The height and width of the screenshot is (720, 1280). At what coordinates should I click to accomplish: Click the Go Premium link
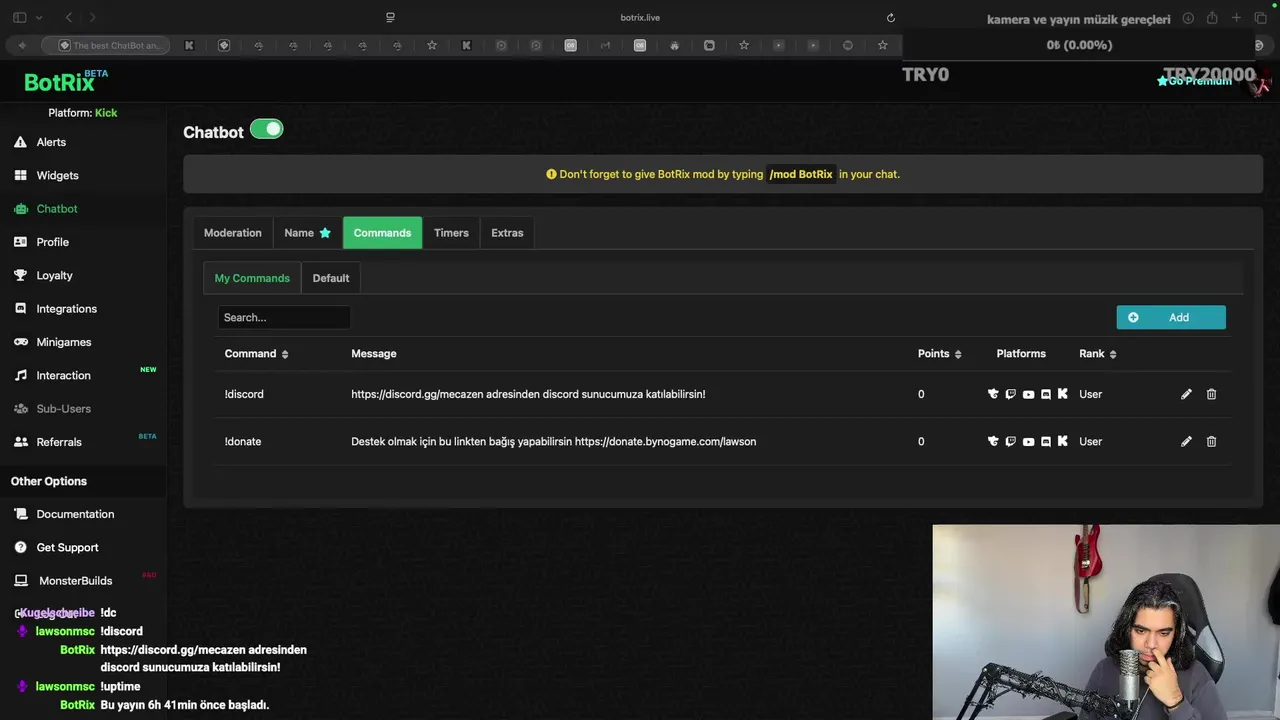(1194, 81)
